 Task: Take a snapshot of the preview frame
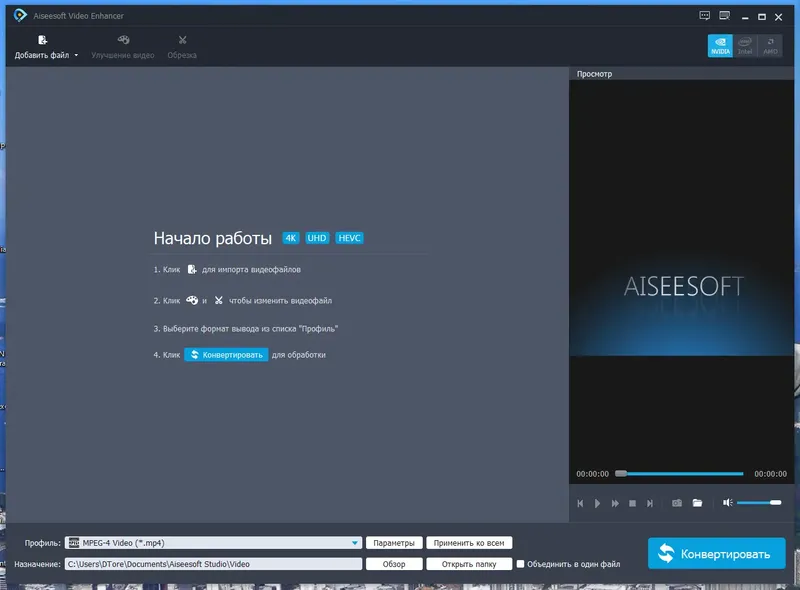pyautogui.click(x=678, y=503)
